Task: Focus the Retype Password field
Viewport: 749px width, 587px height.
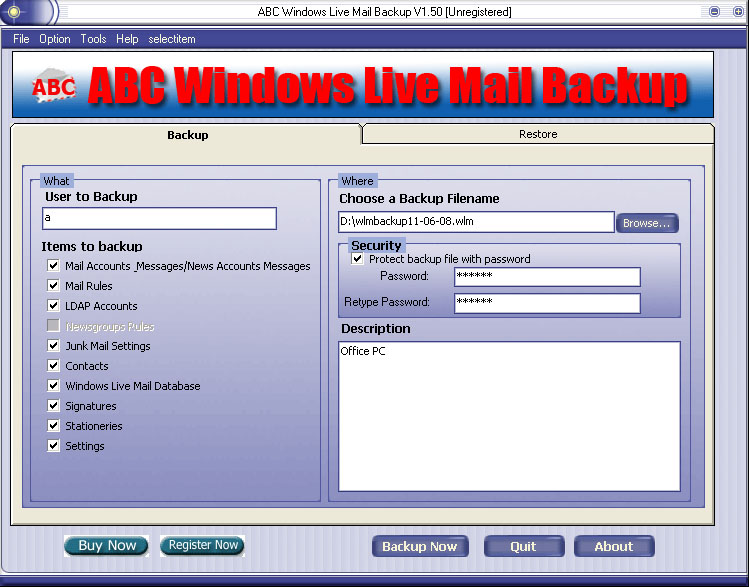Action: click(x=547, y=303)
